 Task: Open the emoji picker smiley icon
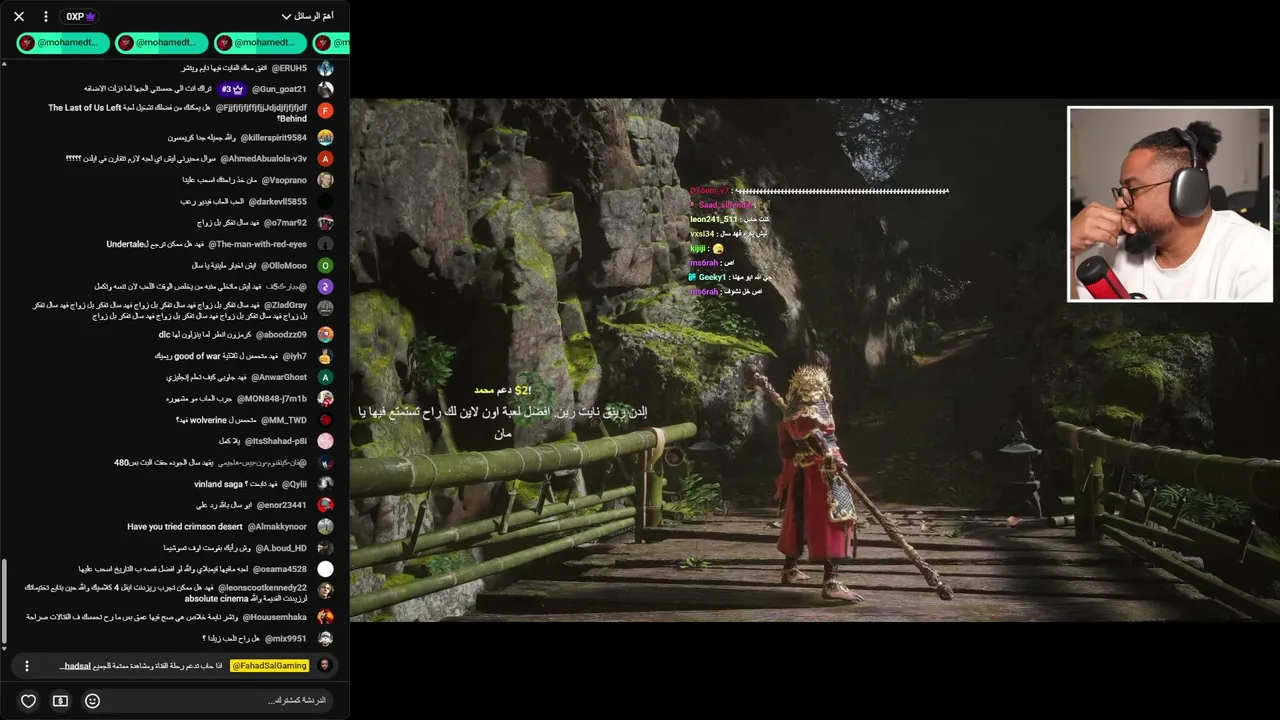92,701
